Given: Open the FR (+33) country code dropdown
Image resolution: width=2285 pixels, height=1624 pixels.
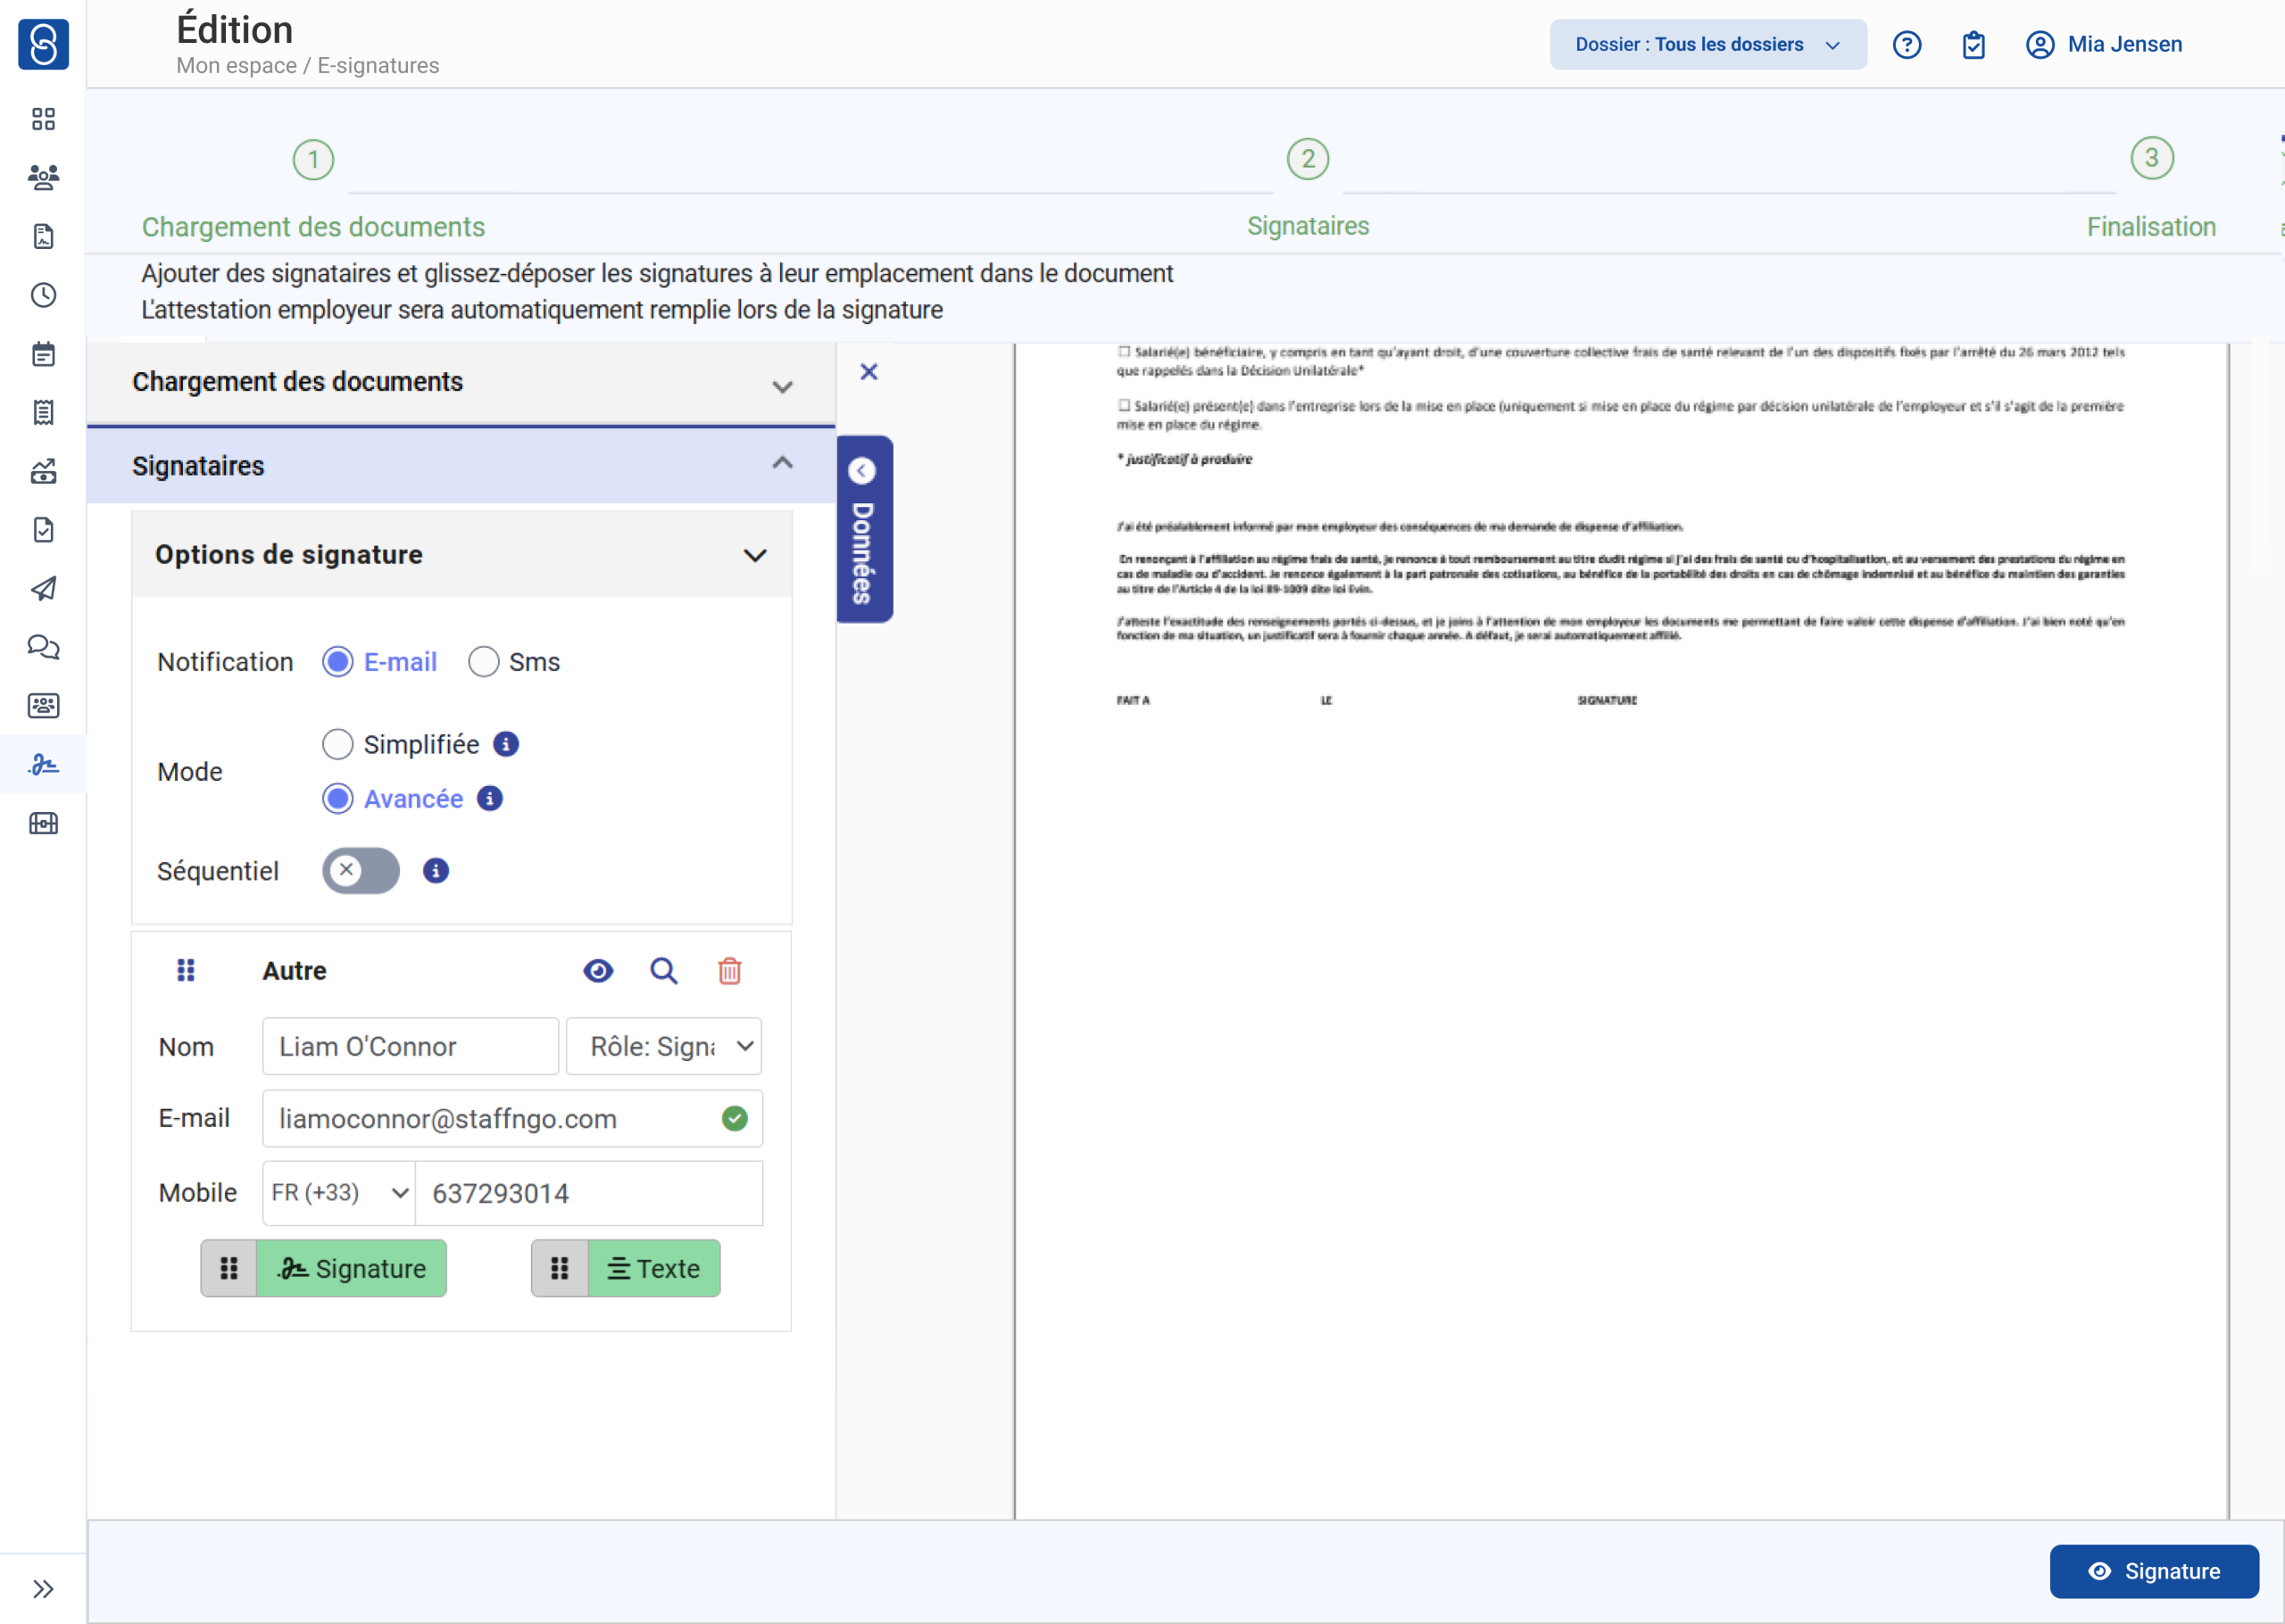Looking at the screenshot, I should [339, 1193].
